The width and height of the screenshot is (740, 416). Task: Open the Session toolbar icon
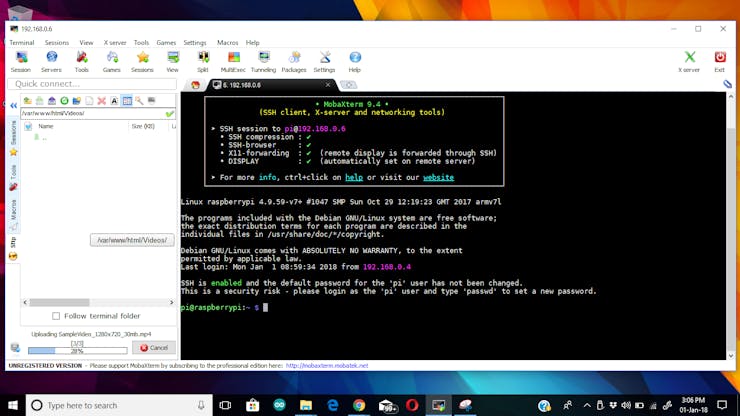[x=21, y=62]
